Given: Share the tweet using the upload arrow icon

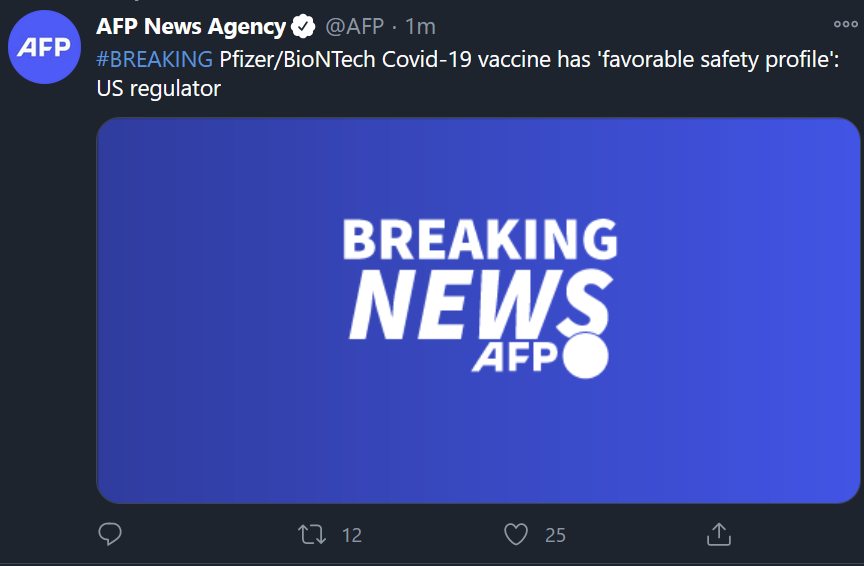Looking at the screenshot, I should point(718,535).
